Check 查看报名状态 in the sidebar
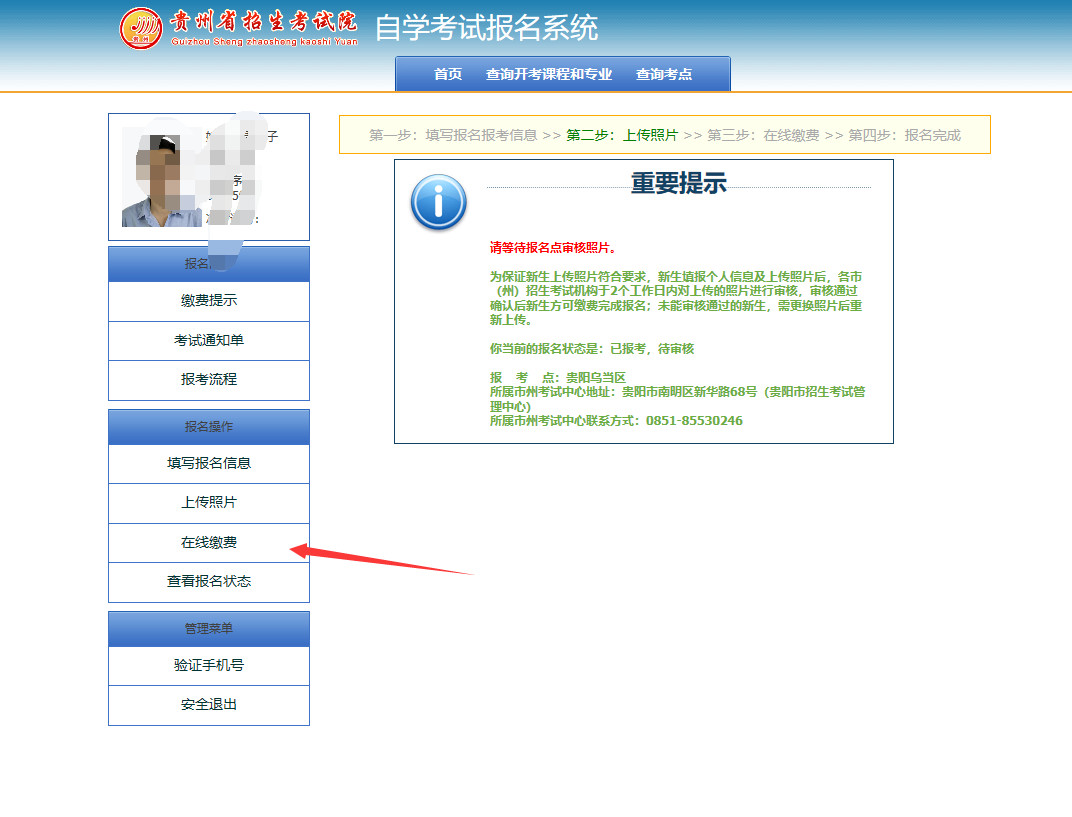The image size is (1072, 817). (209, 581)
